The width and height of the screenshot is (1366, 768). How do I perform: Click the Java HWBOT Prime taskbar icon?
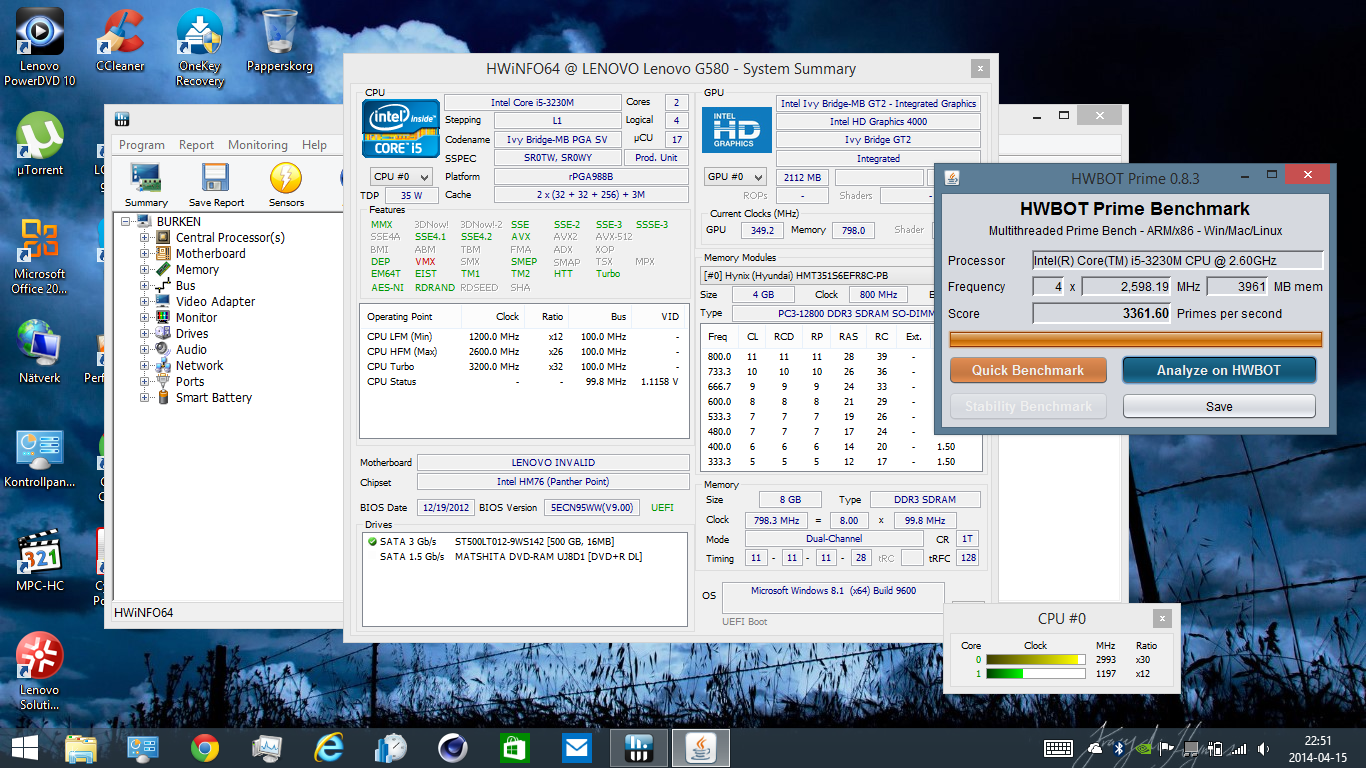[700, 748]
